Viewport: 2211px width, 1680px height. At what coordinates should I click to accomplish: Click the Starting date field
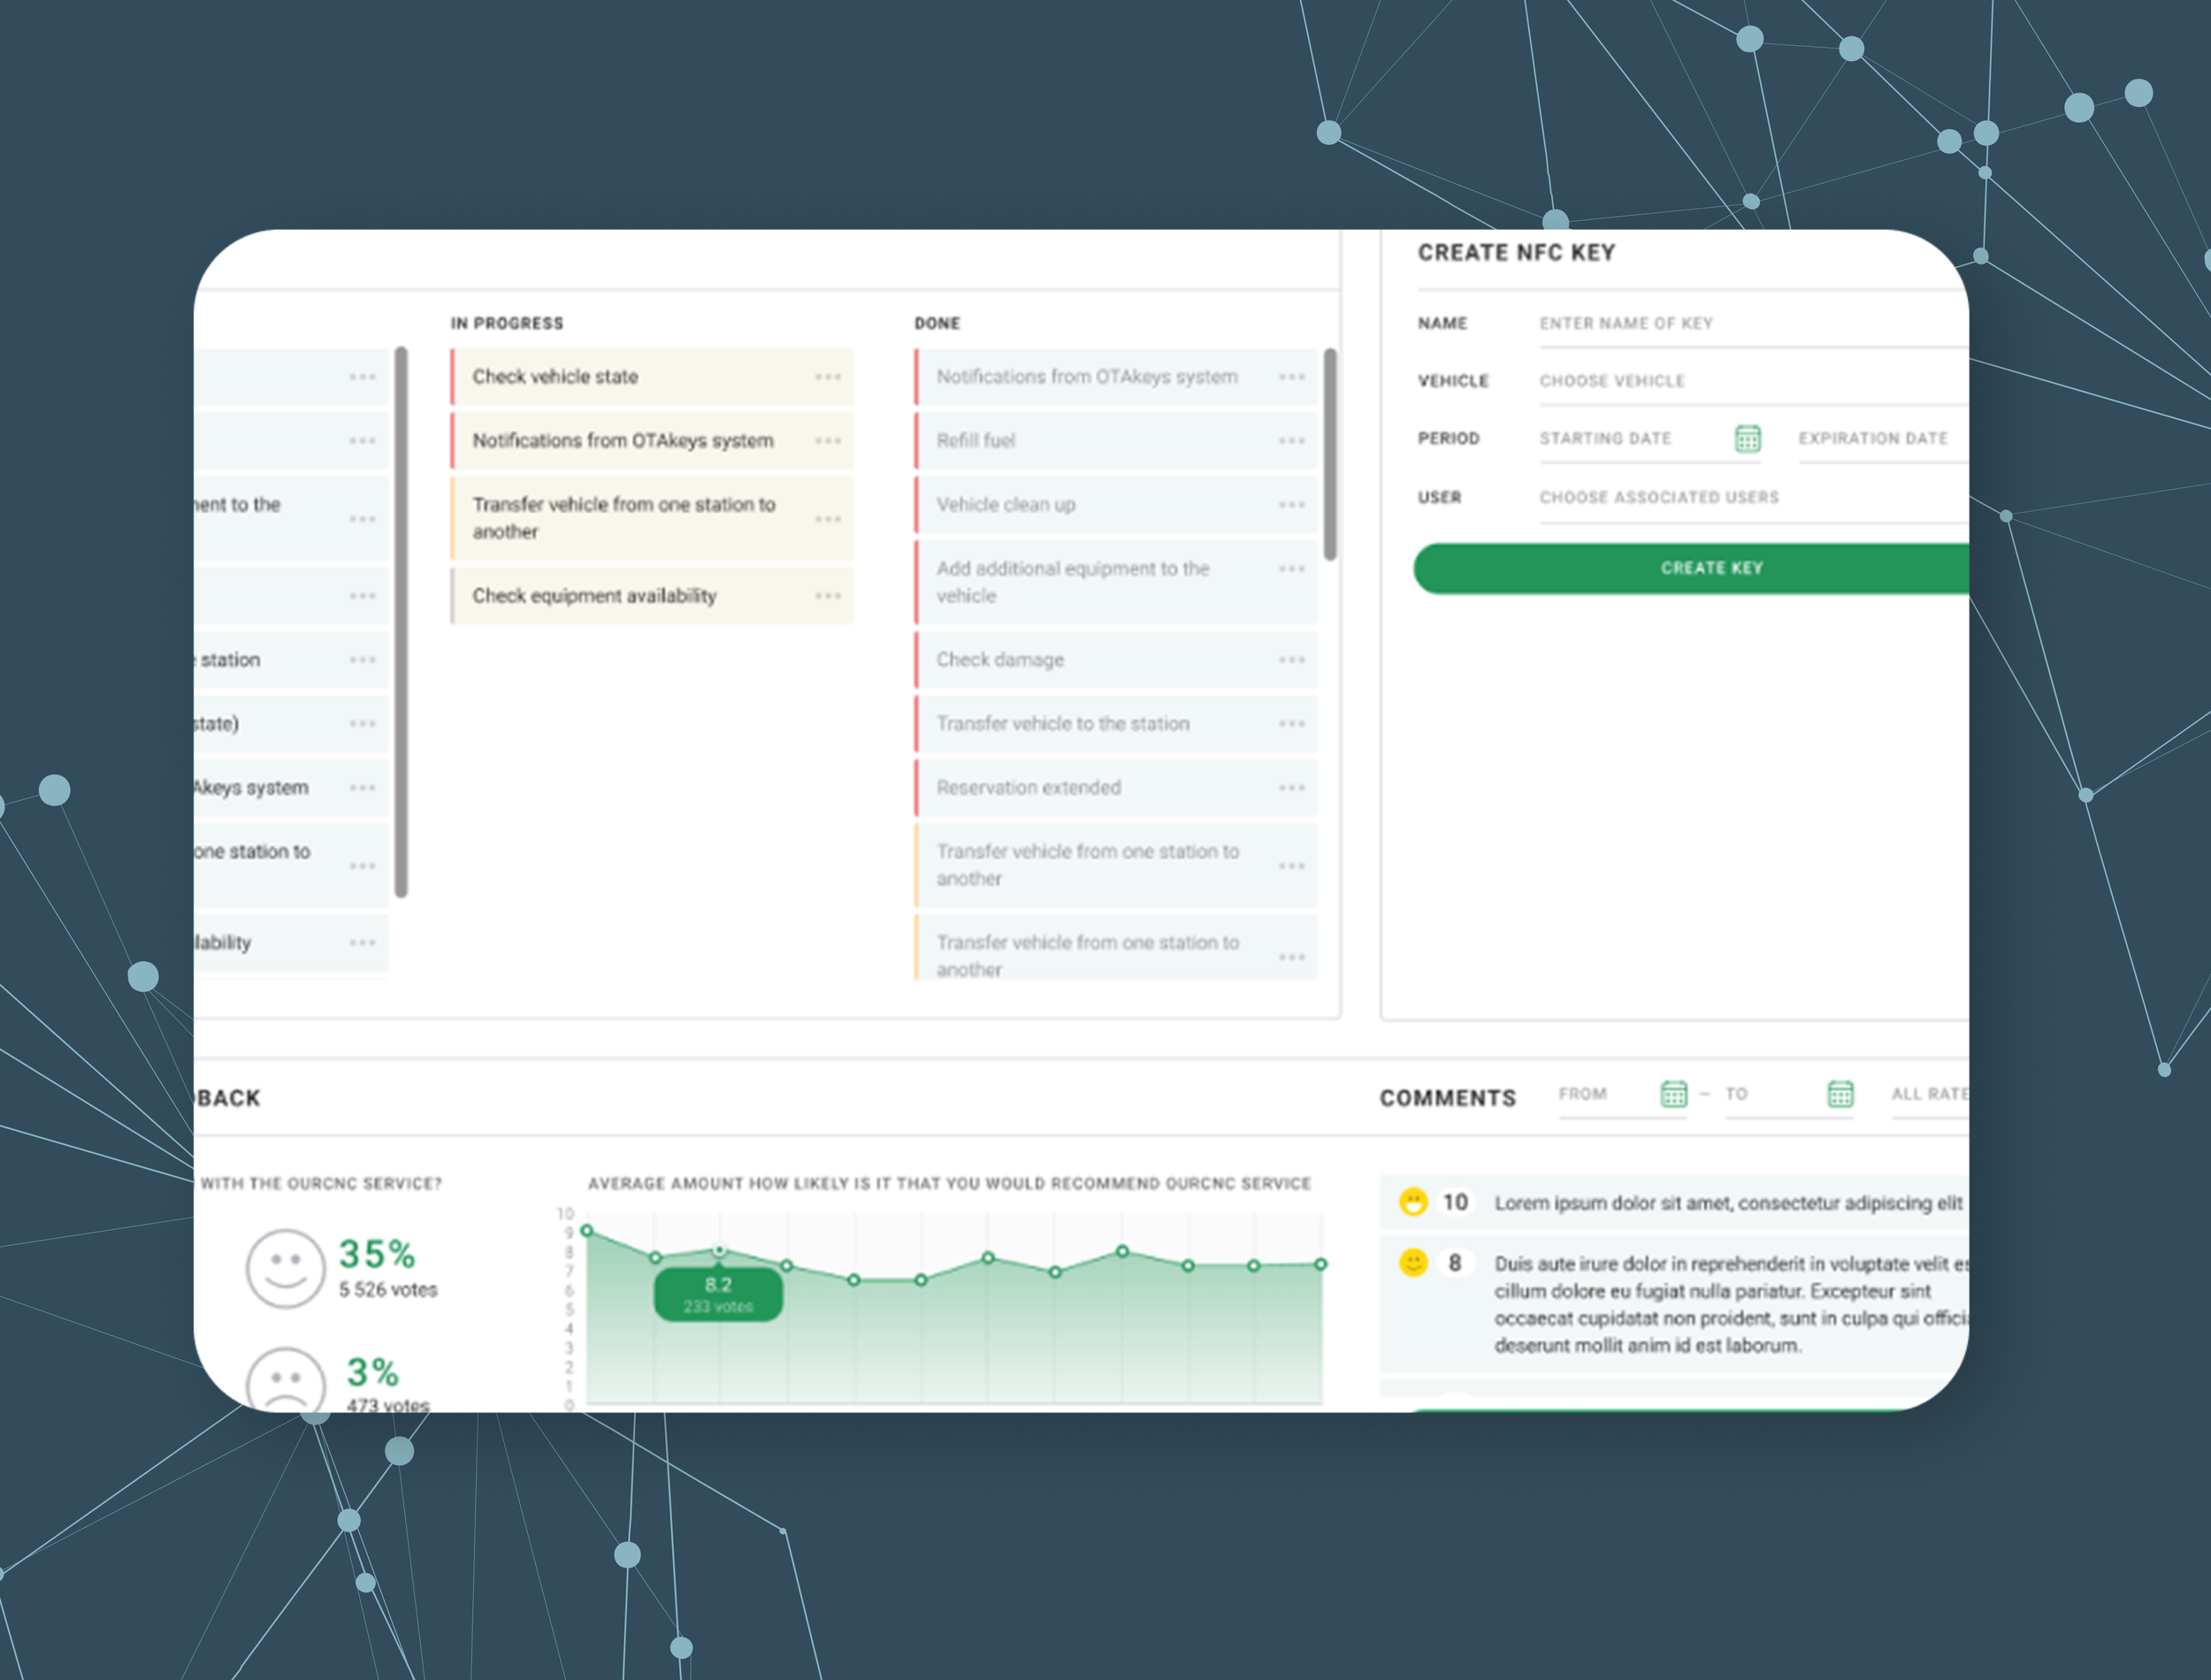(x=1650, y=439)
